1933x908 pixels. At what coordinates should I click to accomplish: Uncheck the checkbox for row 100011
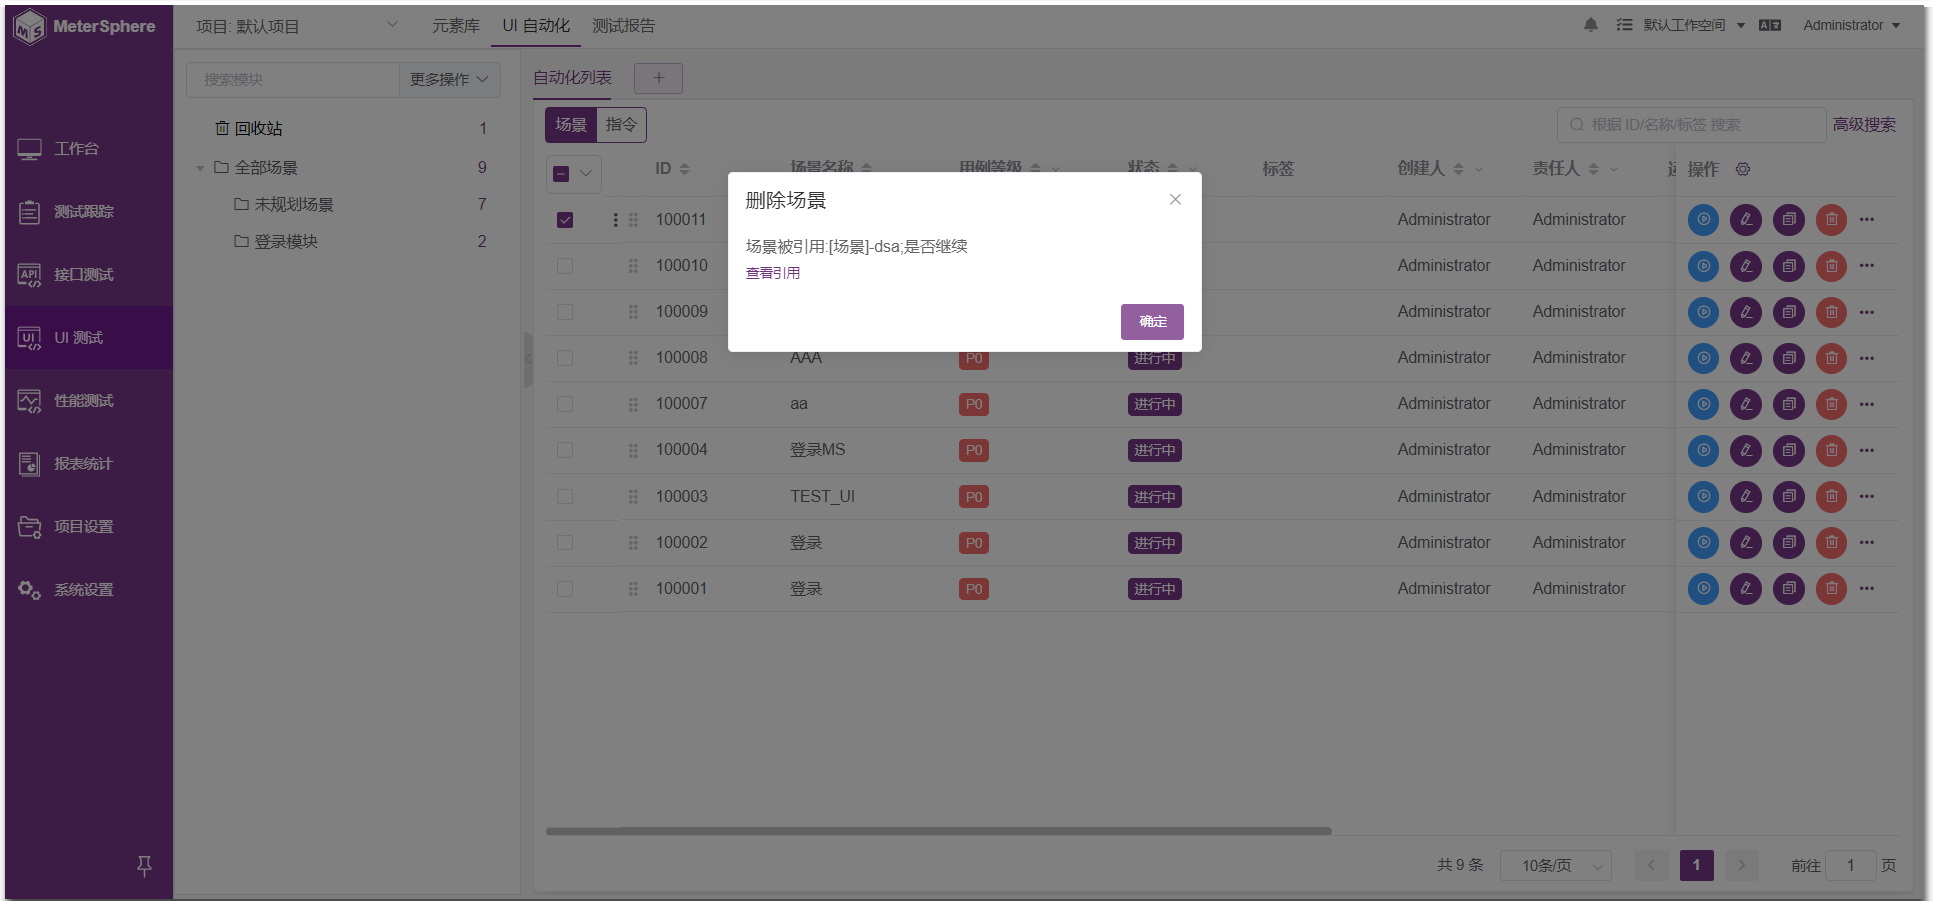pos(565,219)
